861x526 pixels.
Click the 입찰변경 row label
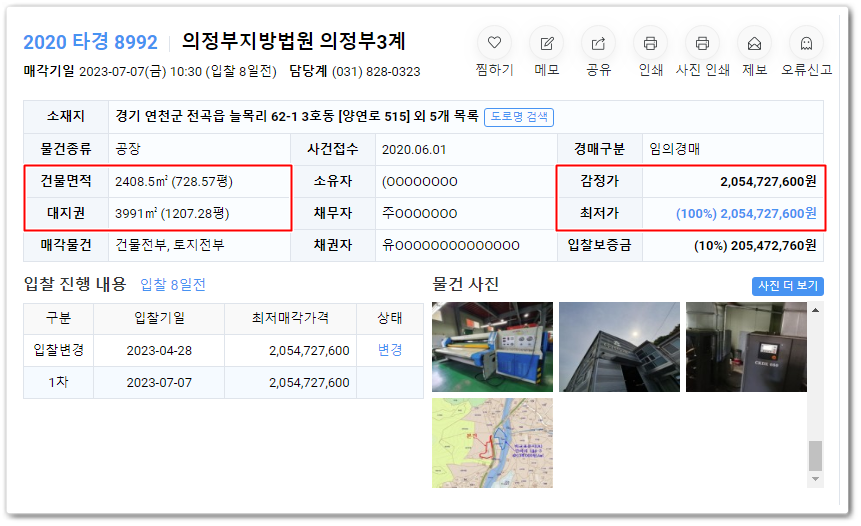click(58, 350)
